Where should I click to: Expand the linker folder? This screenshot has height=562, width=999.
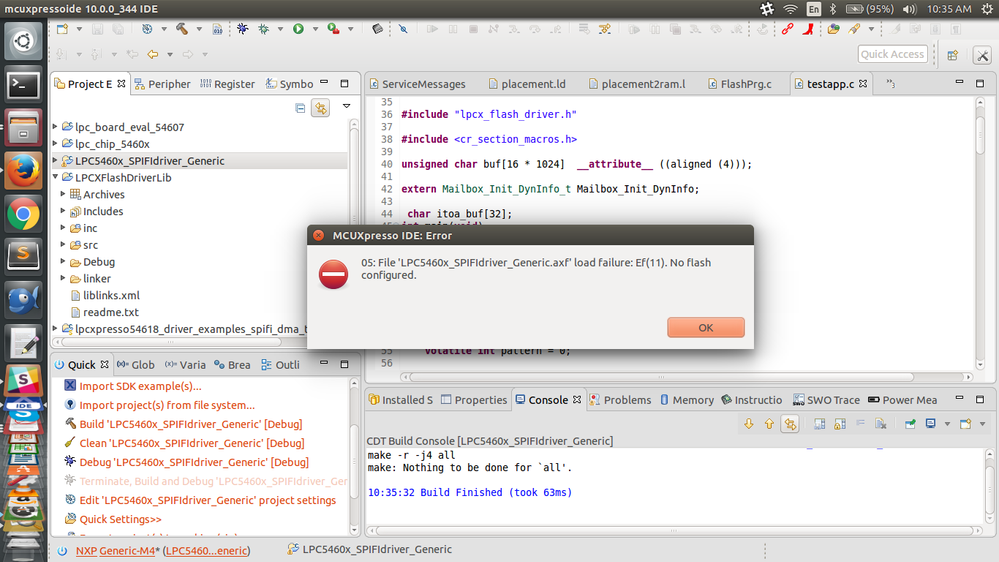tap(63, 278)
